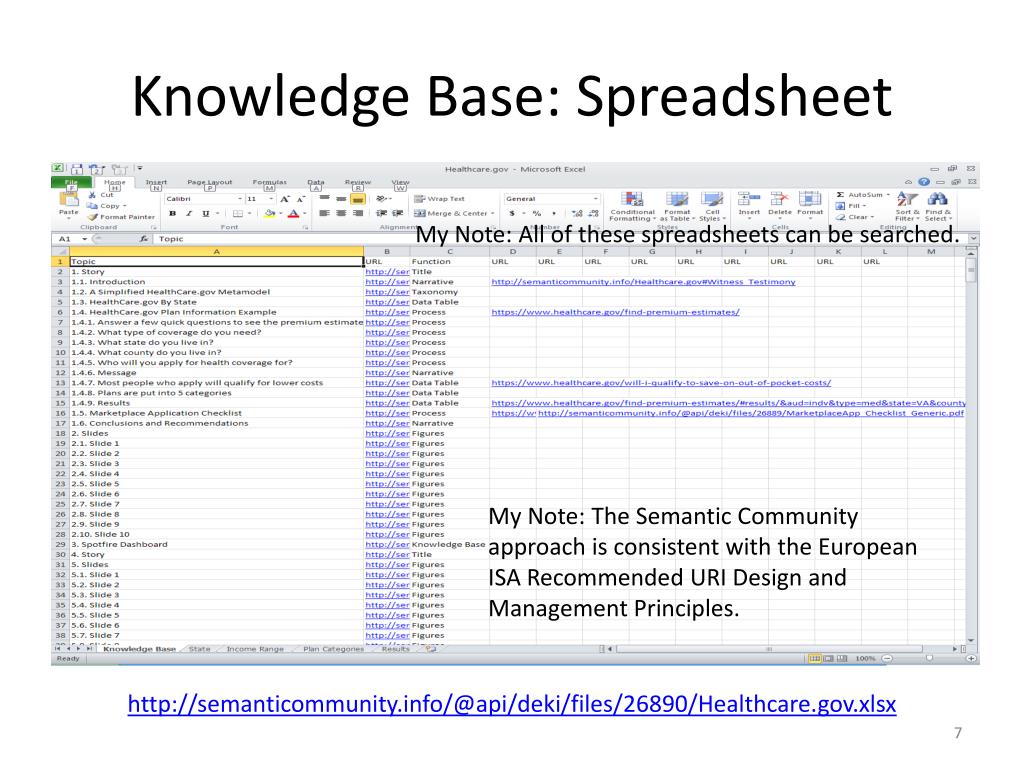The image size is (1024, 768).
Task: Click the Borders icon
Action: pyautogui.click(x=238, y=214)
